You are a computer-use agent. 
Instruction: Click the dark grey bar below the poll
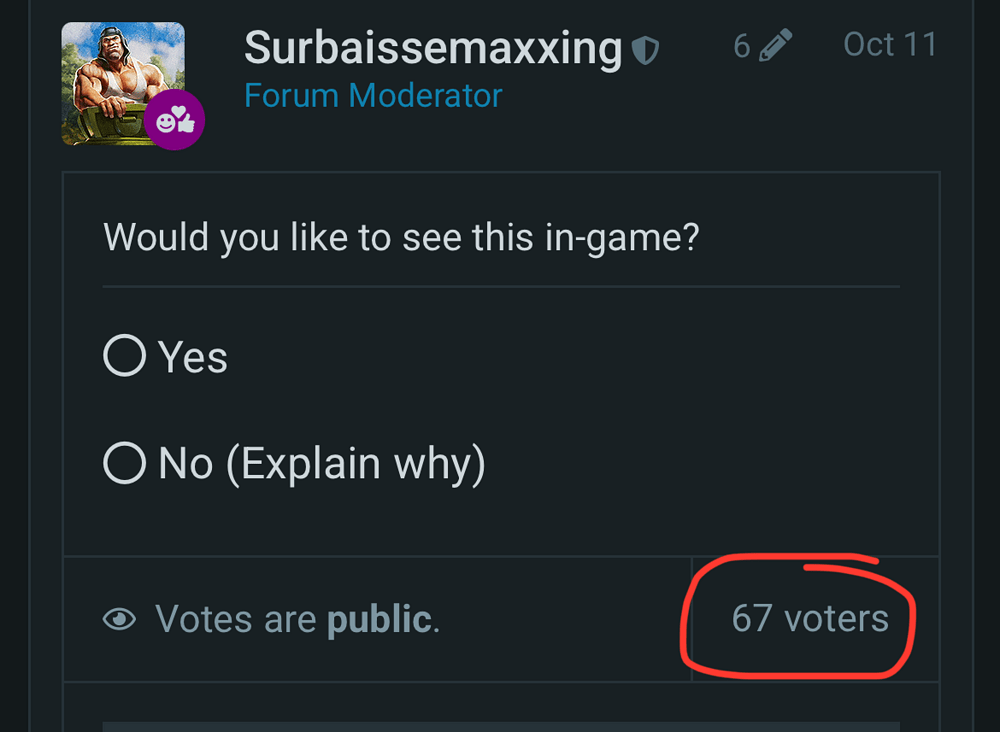pos(500,725)
